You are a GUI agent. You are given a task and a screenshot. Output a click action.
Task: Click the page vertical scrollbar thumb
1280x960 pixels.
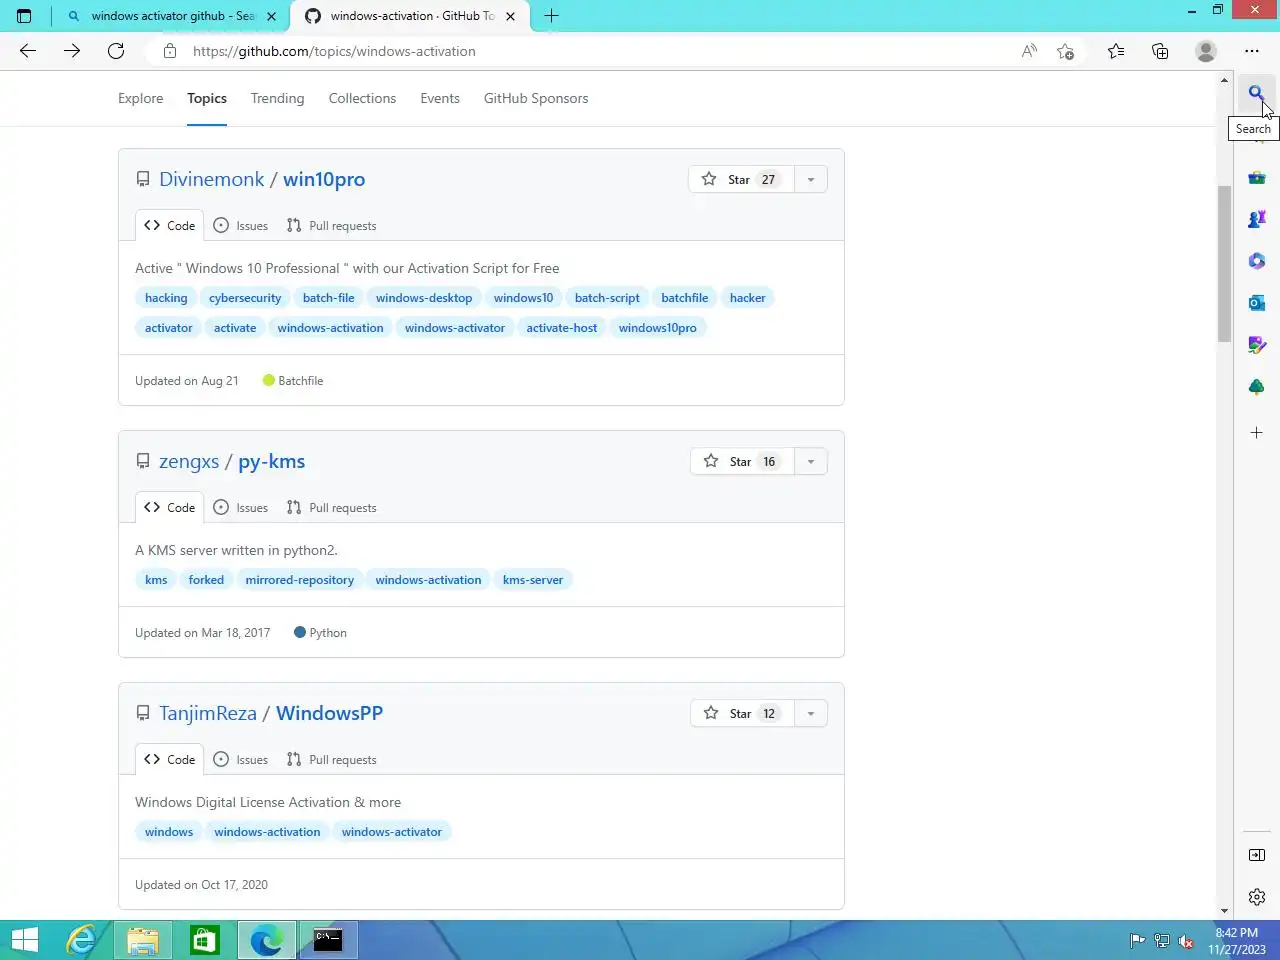(1224, 264)
